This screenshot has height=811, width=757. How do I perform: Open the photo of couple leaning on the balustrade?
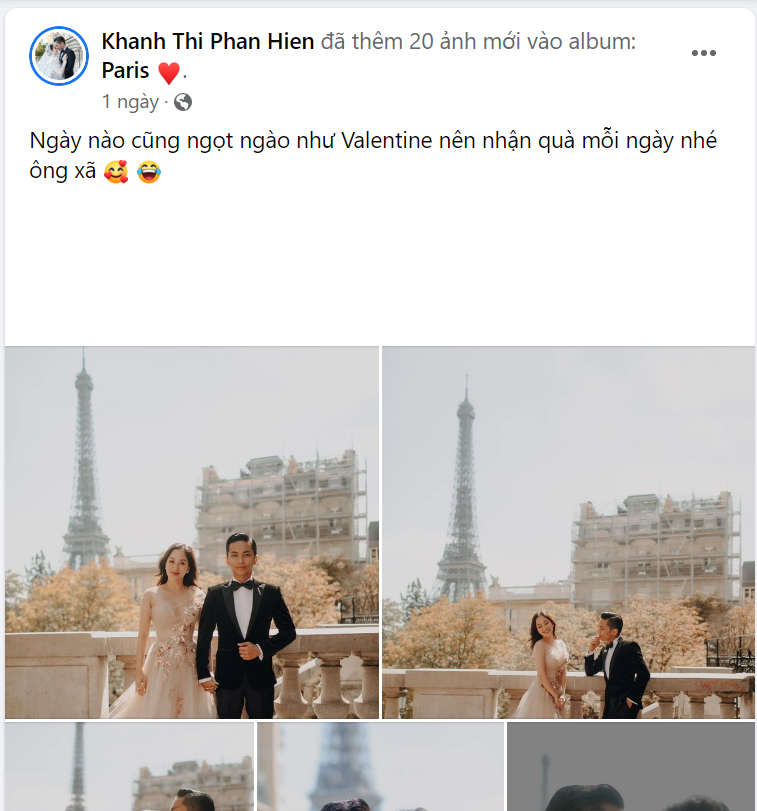[x=567, y=531]
